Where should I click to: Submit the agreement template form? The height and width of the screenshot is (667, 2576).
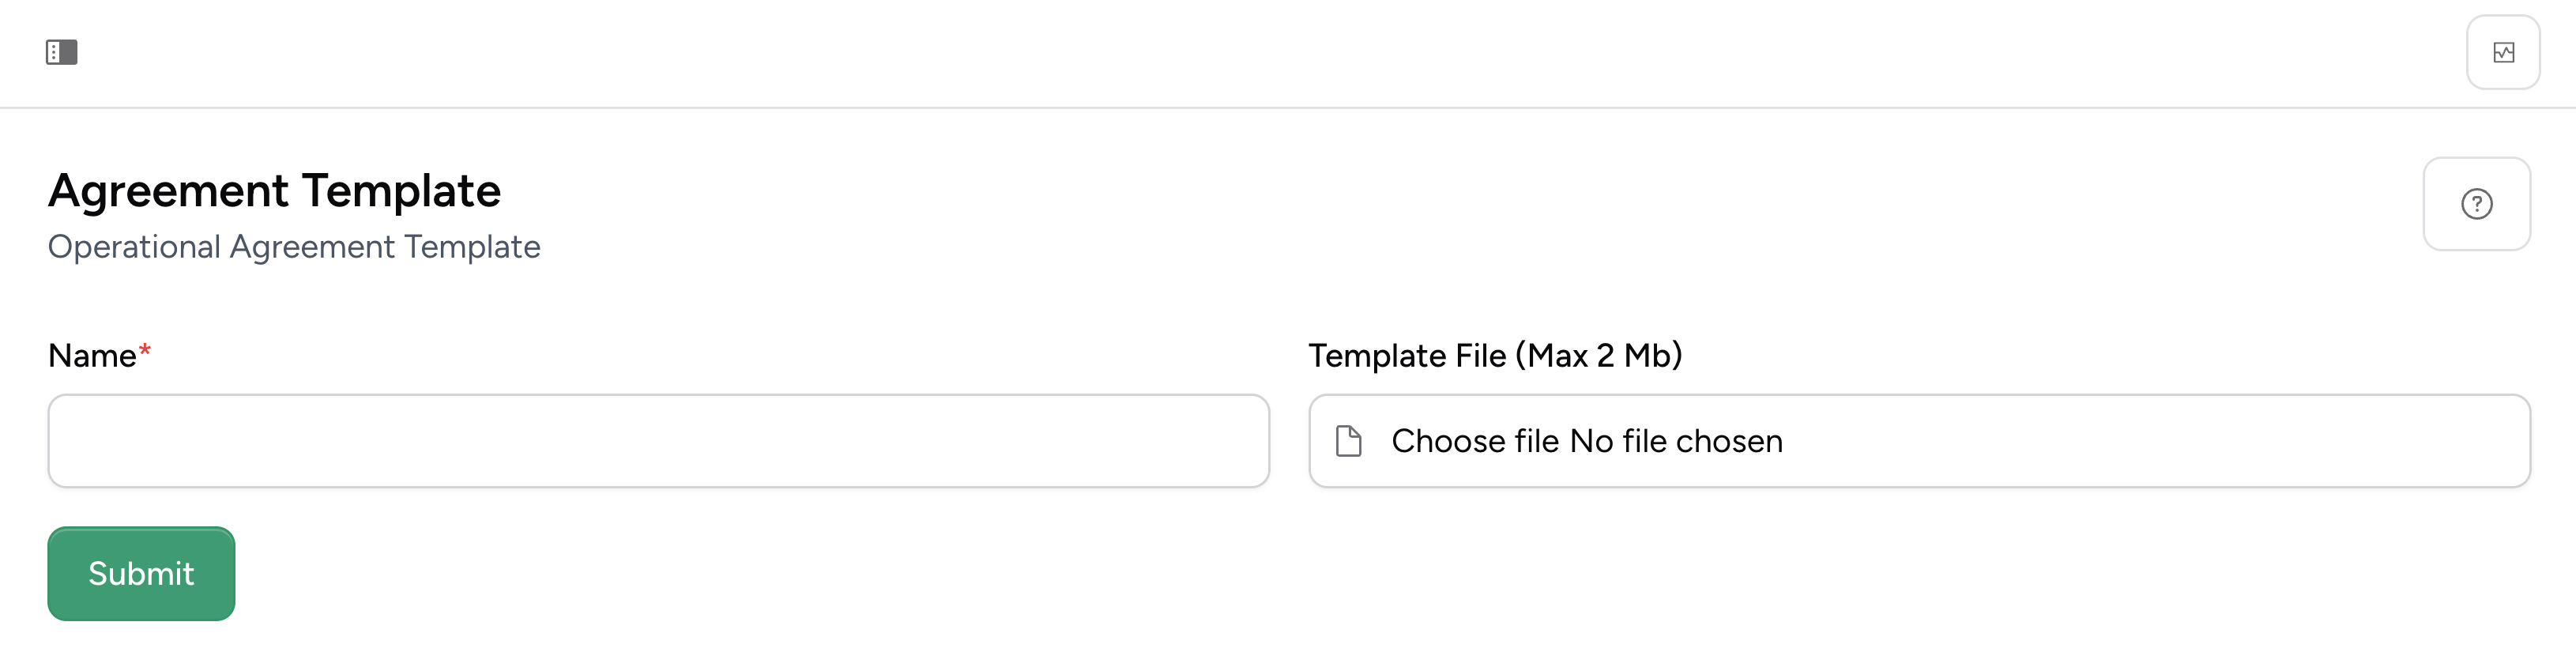(141, 573)
